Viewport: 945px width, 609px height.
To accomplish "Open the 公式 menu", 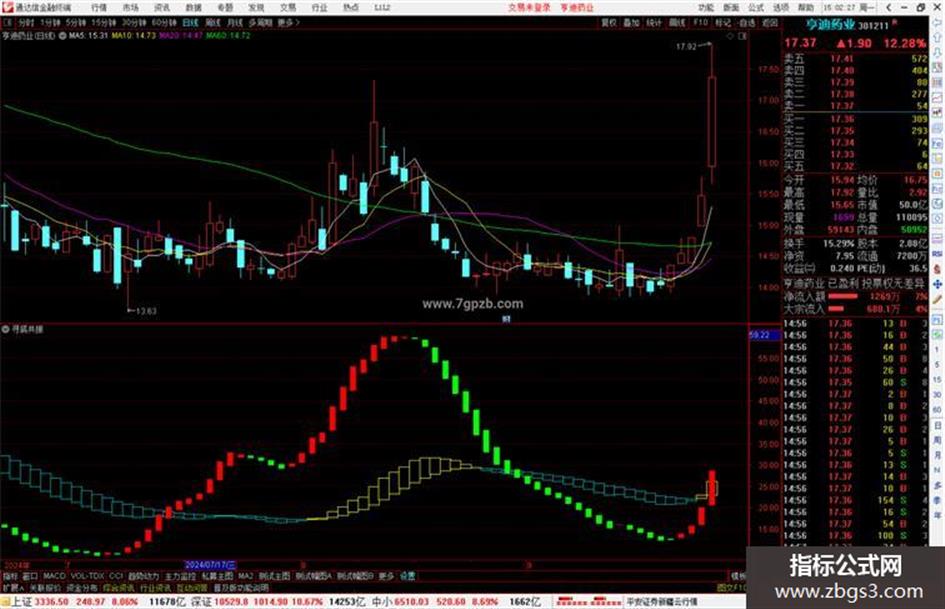I will coord(756,7).
